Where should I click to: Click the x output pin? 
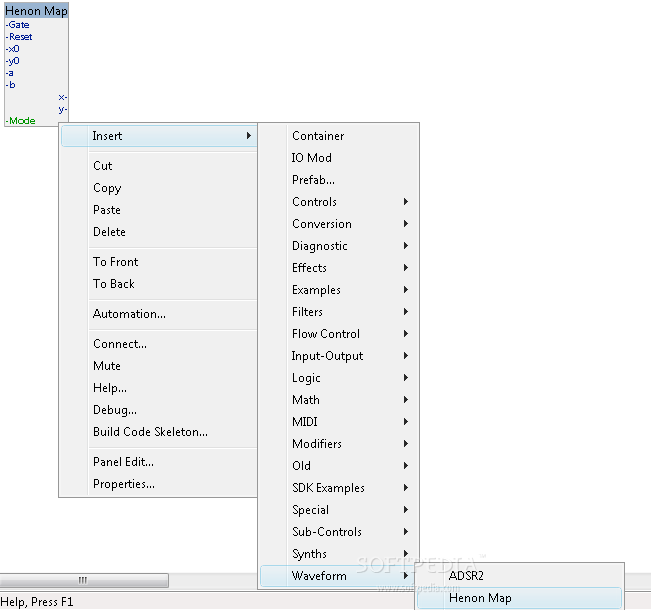pos(63,97)
